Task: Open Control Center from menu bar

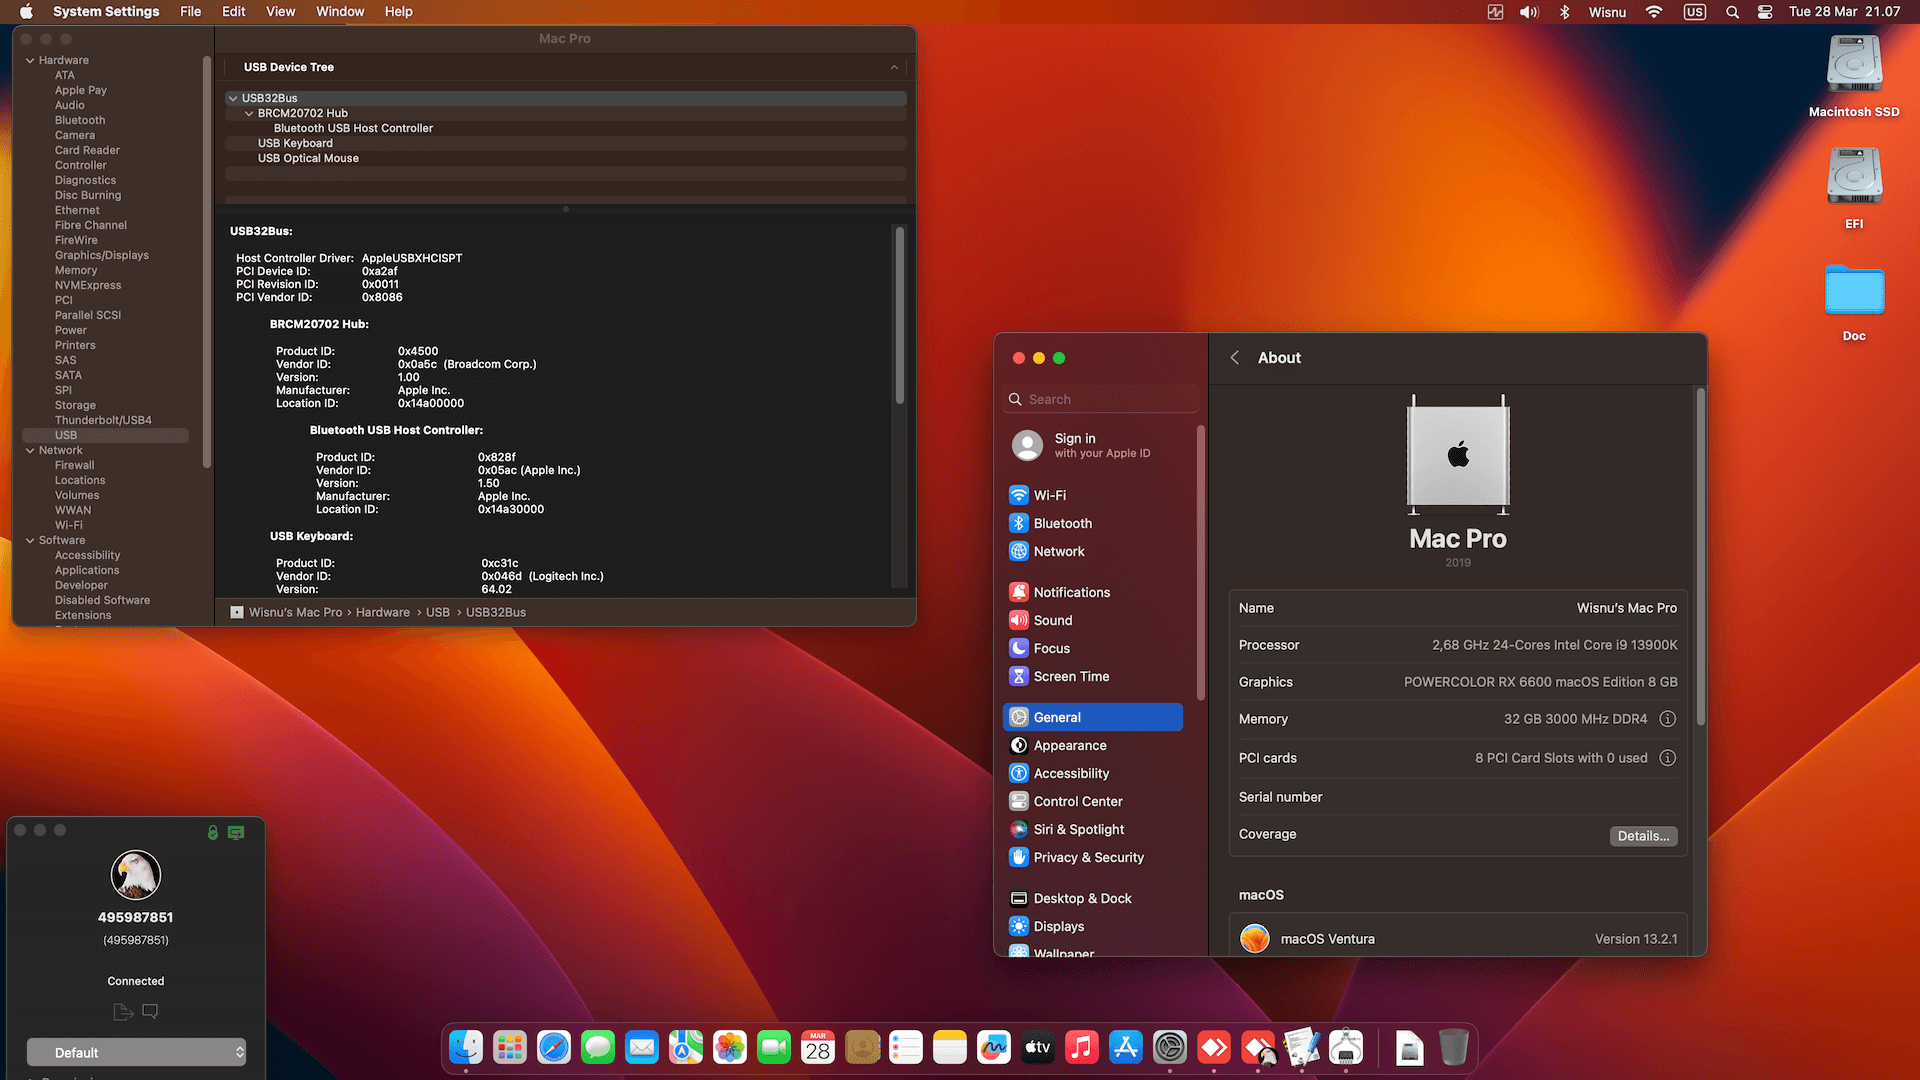Action: [1765, 12]
